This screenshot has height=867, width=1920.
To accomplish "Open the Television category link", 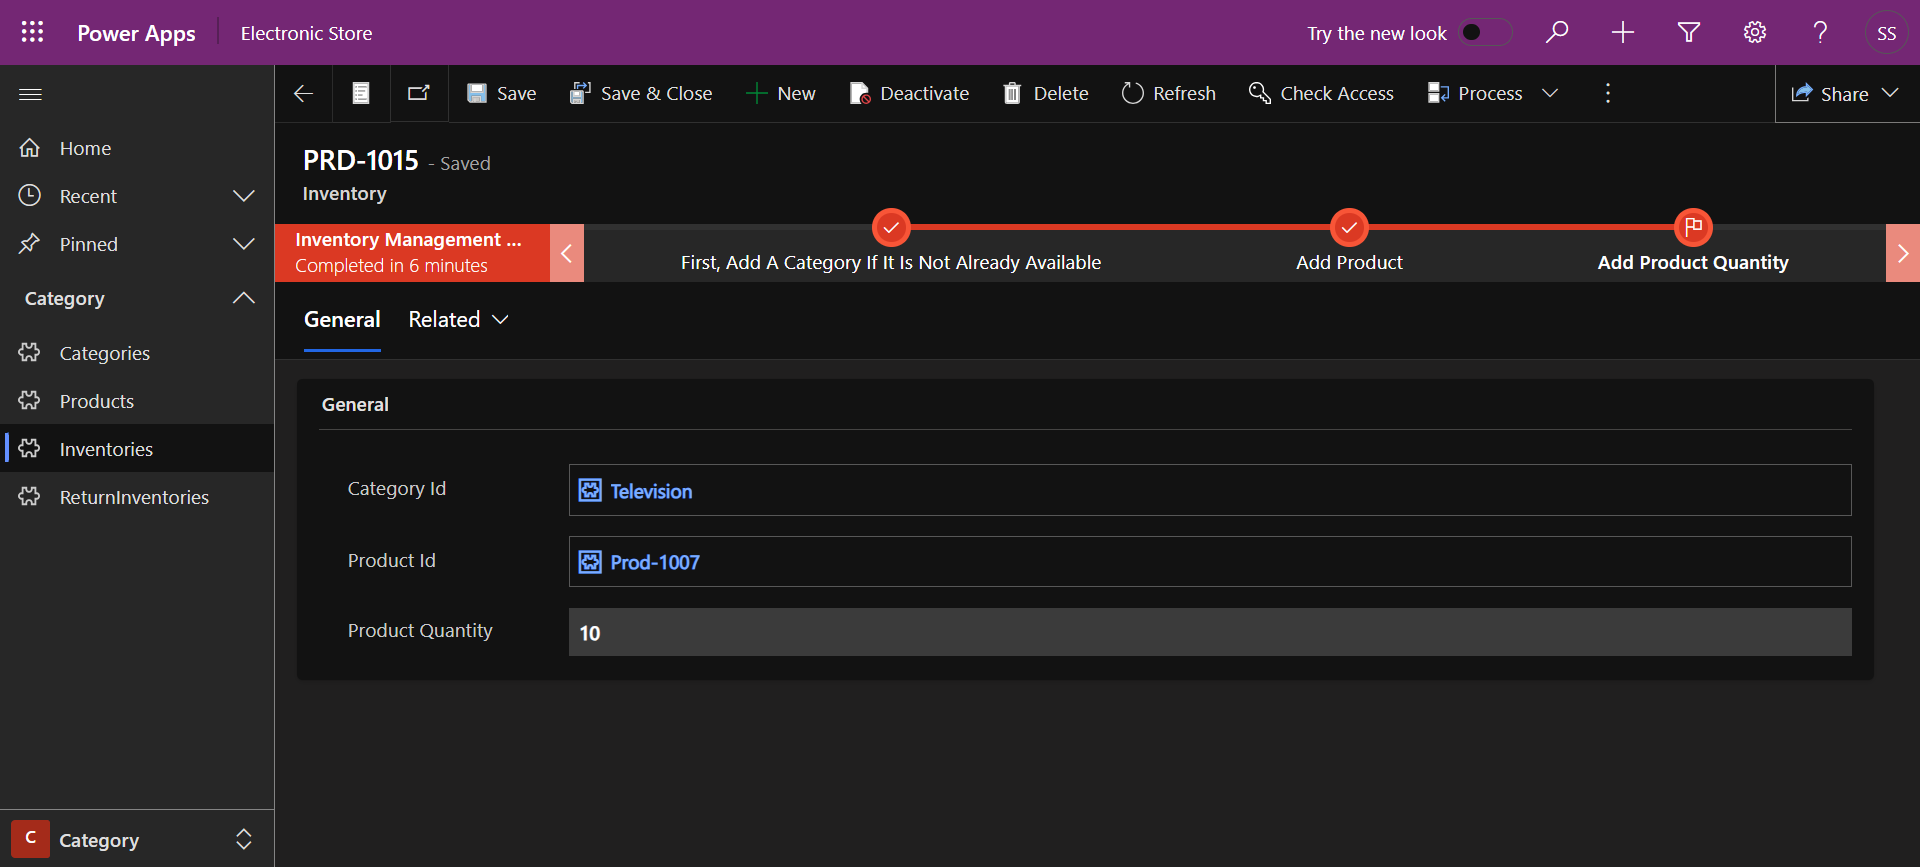I will (x=651, y=491).
